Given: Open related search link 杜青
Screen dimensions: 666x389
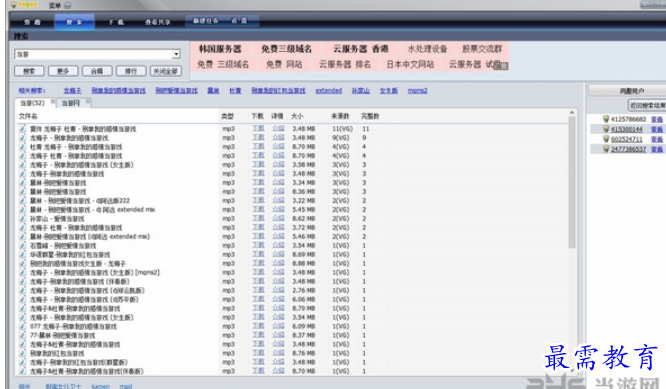Looking at the screenshot, I should (235, 90).
